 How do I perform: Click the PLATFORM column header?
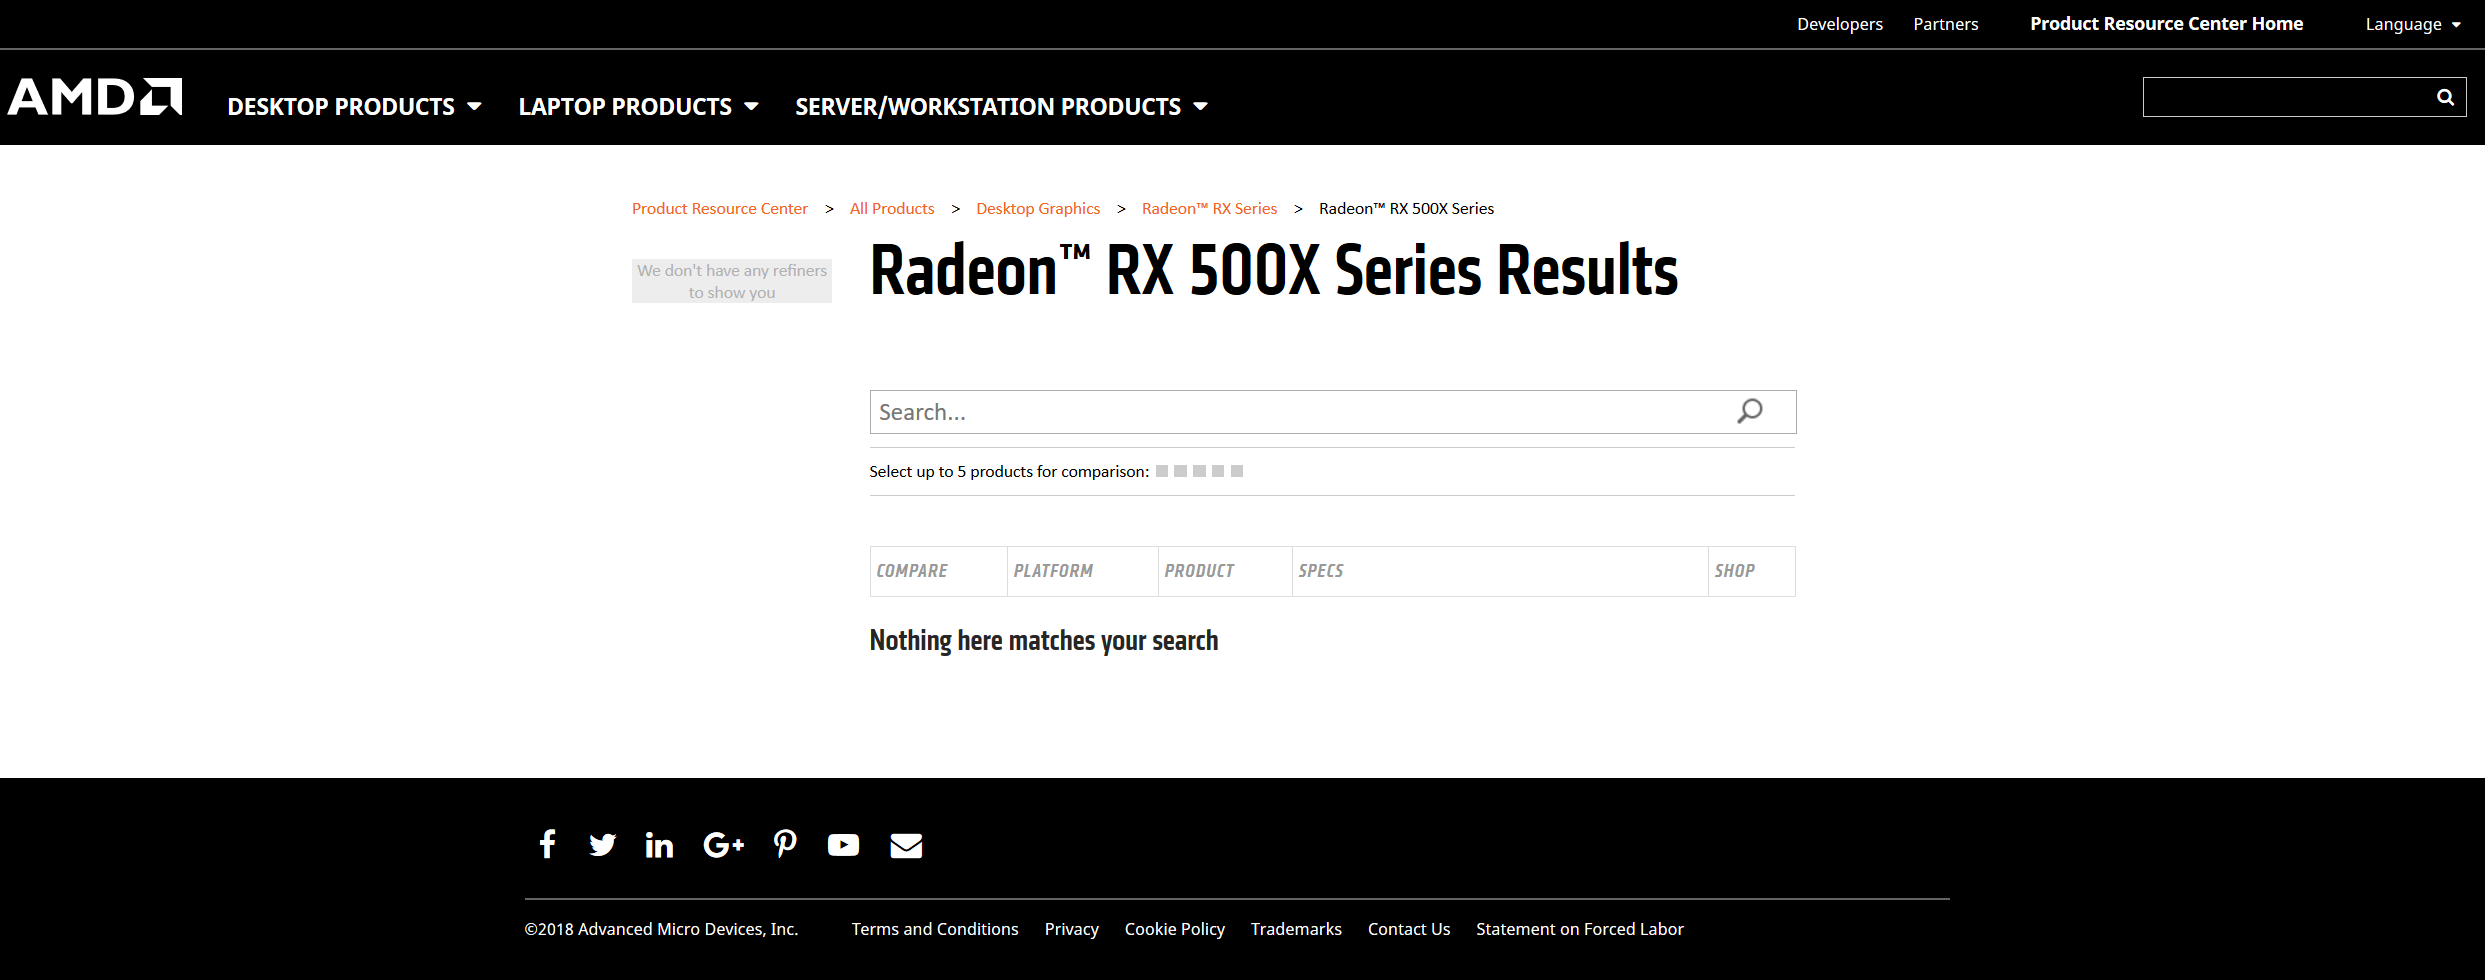coord(1082,571)
